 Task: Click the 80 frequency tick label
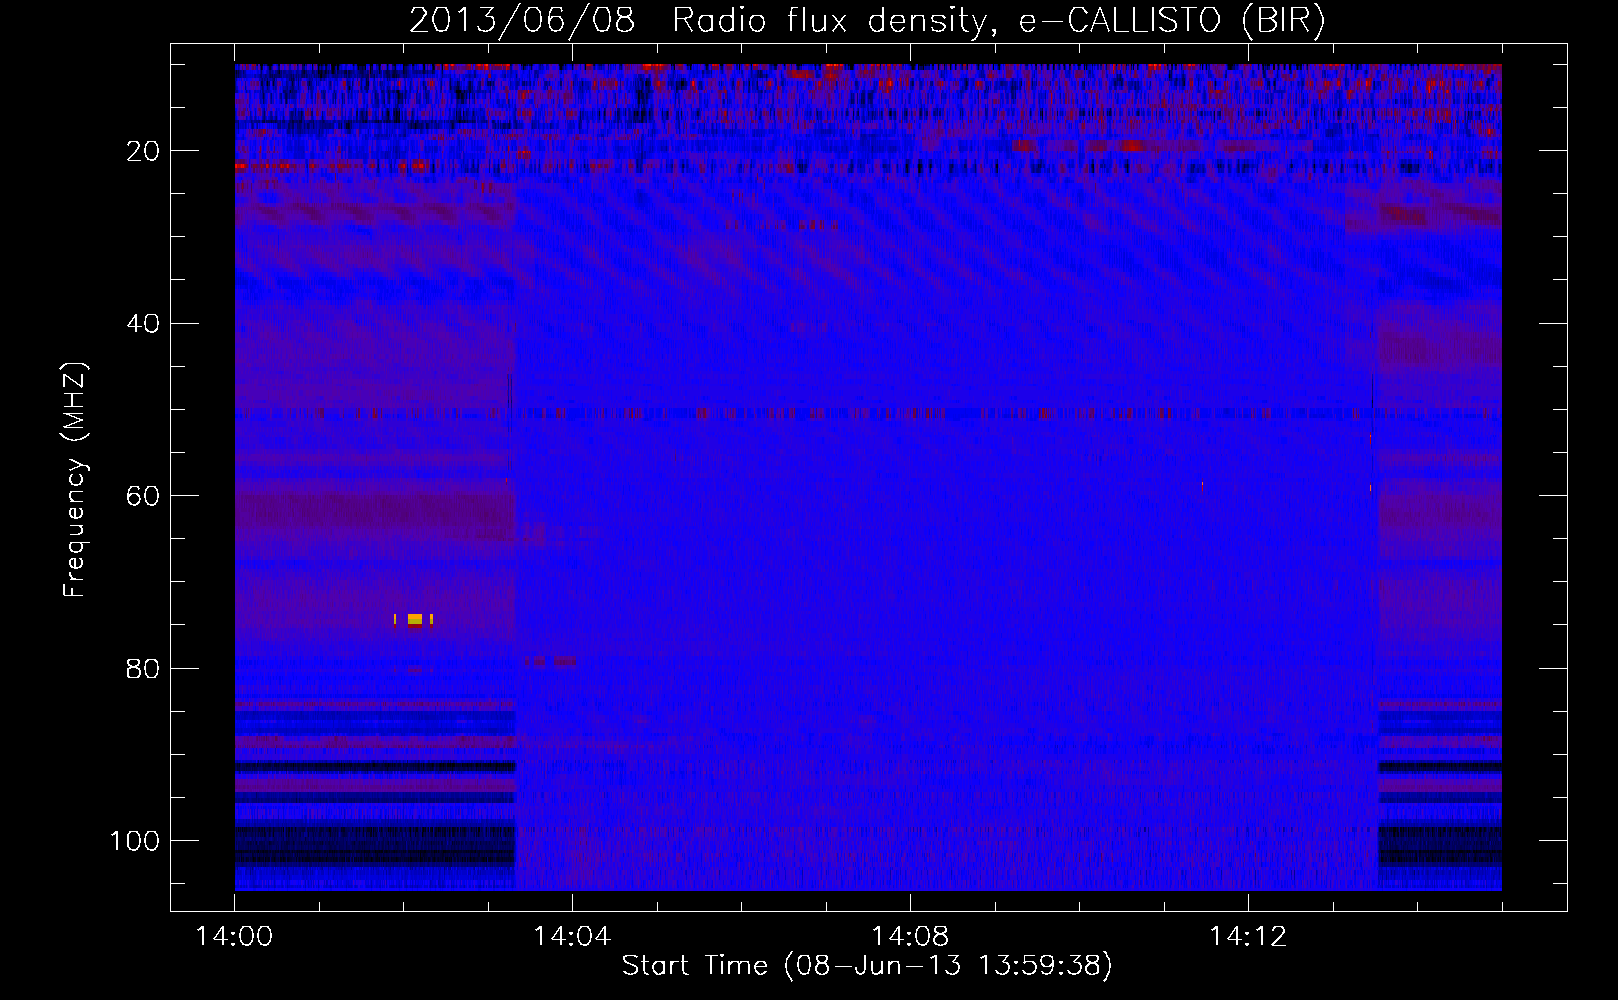143,668
